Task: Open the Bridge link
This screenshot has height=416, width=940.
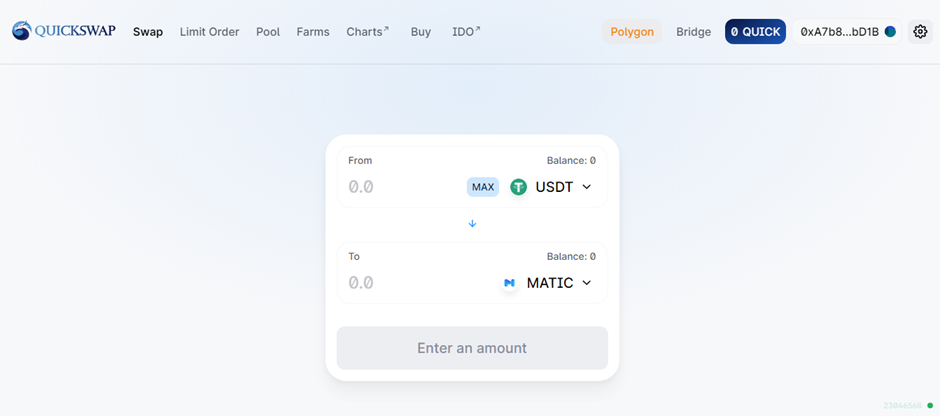Action: tap(694, 32)
